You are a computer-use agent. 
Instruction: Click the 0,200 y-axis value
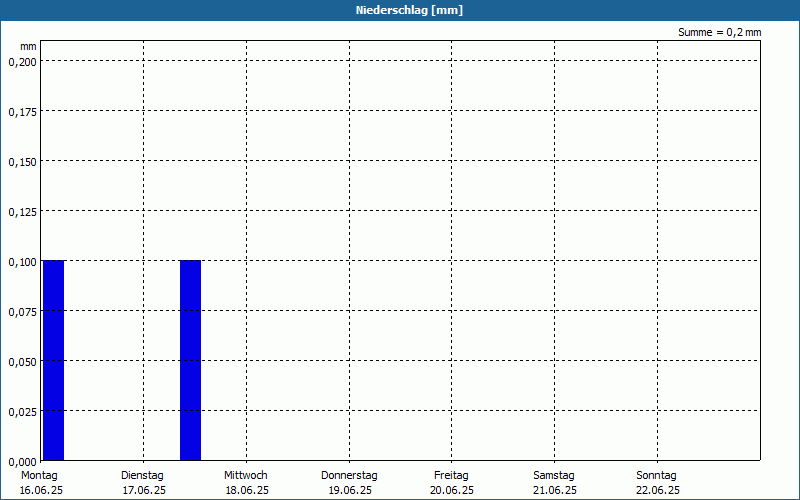click(x=22, y=62)
